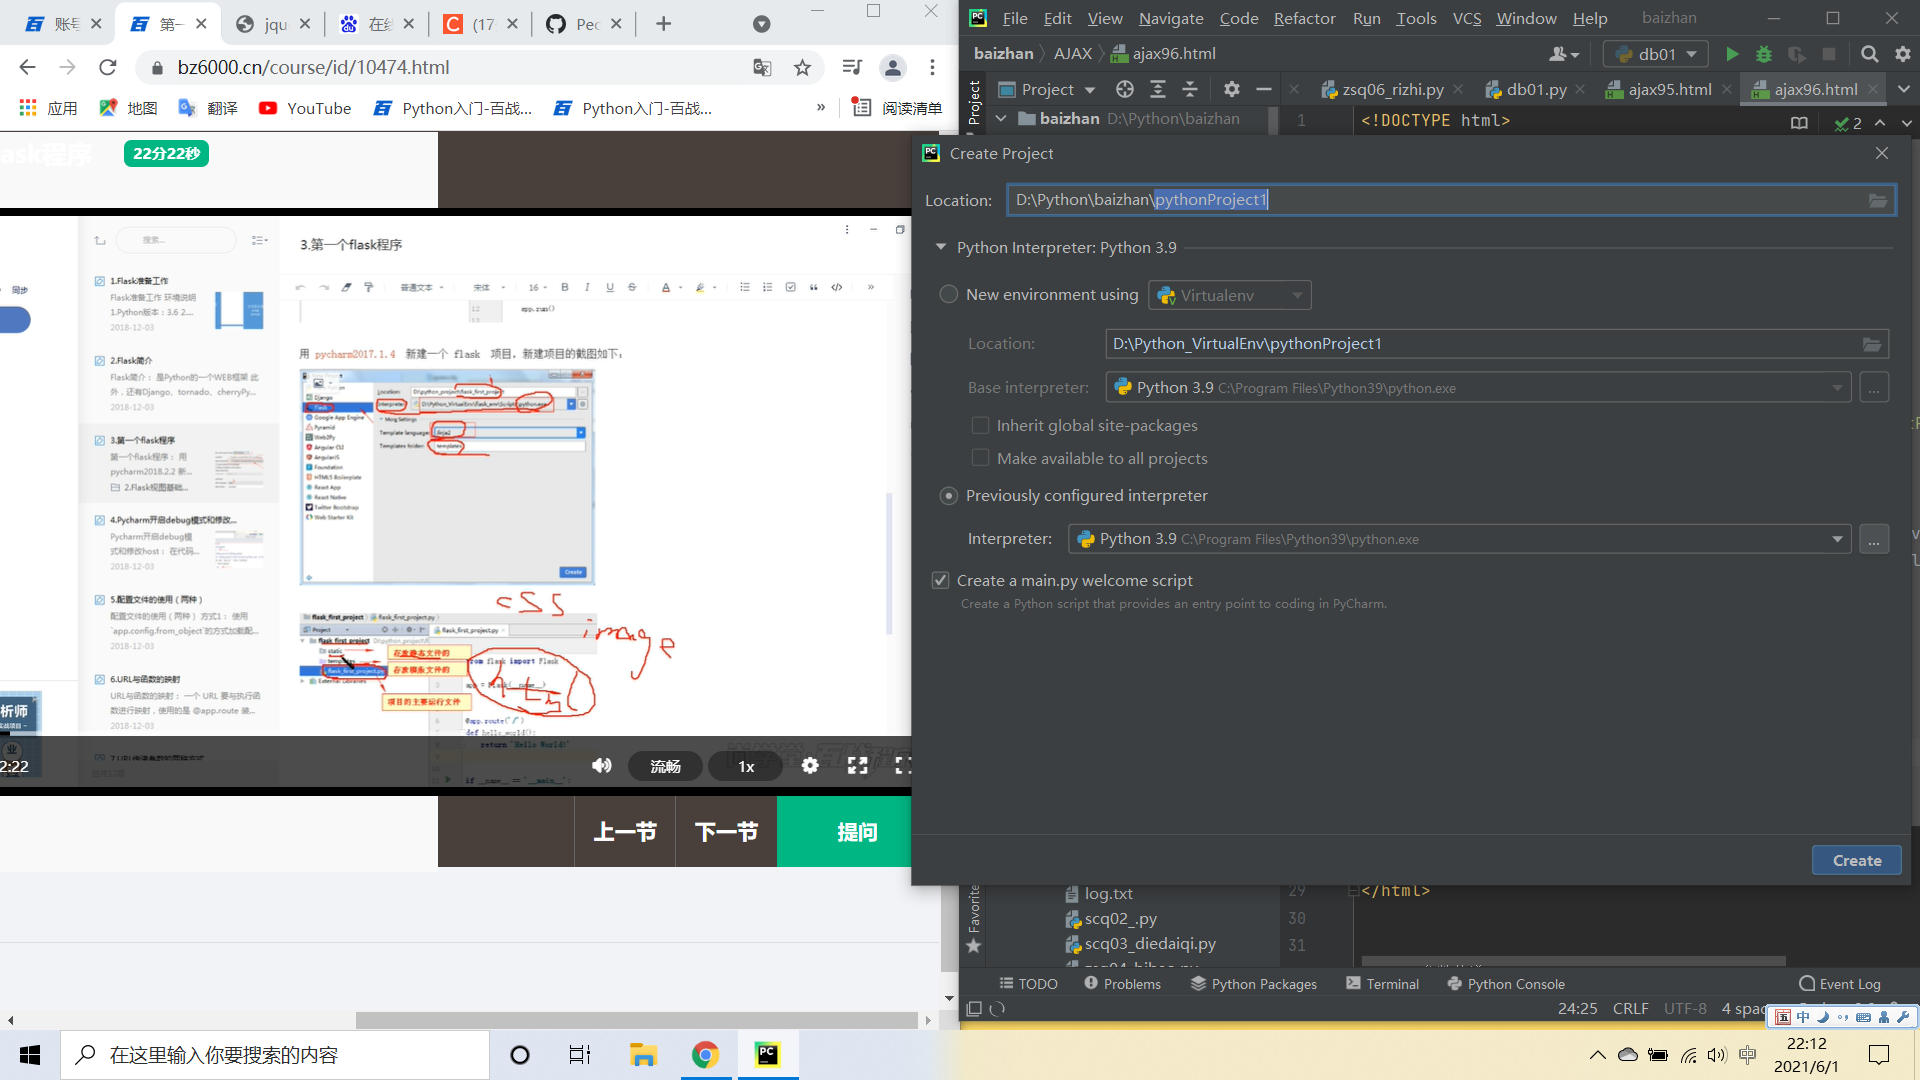Click Chrome horizontal scrollbar
Image resolution: width=1920 pixels, height=1080 pixels.
(x=637, y=1020)
